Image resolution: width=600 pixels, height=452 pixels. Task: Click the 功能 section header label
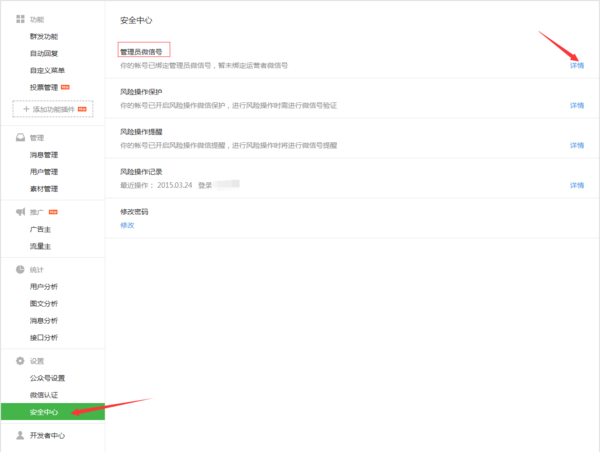tap(37, 20)
